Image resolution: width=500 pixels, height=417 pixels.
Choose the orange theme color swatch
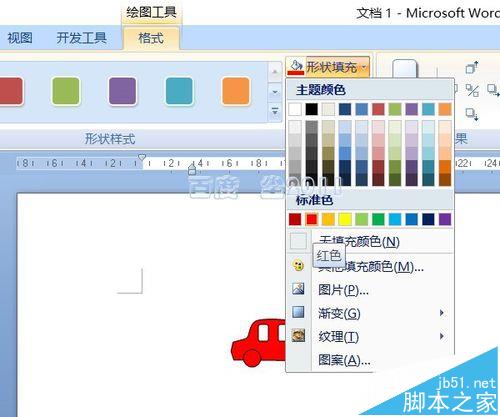445,109
